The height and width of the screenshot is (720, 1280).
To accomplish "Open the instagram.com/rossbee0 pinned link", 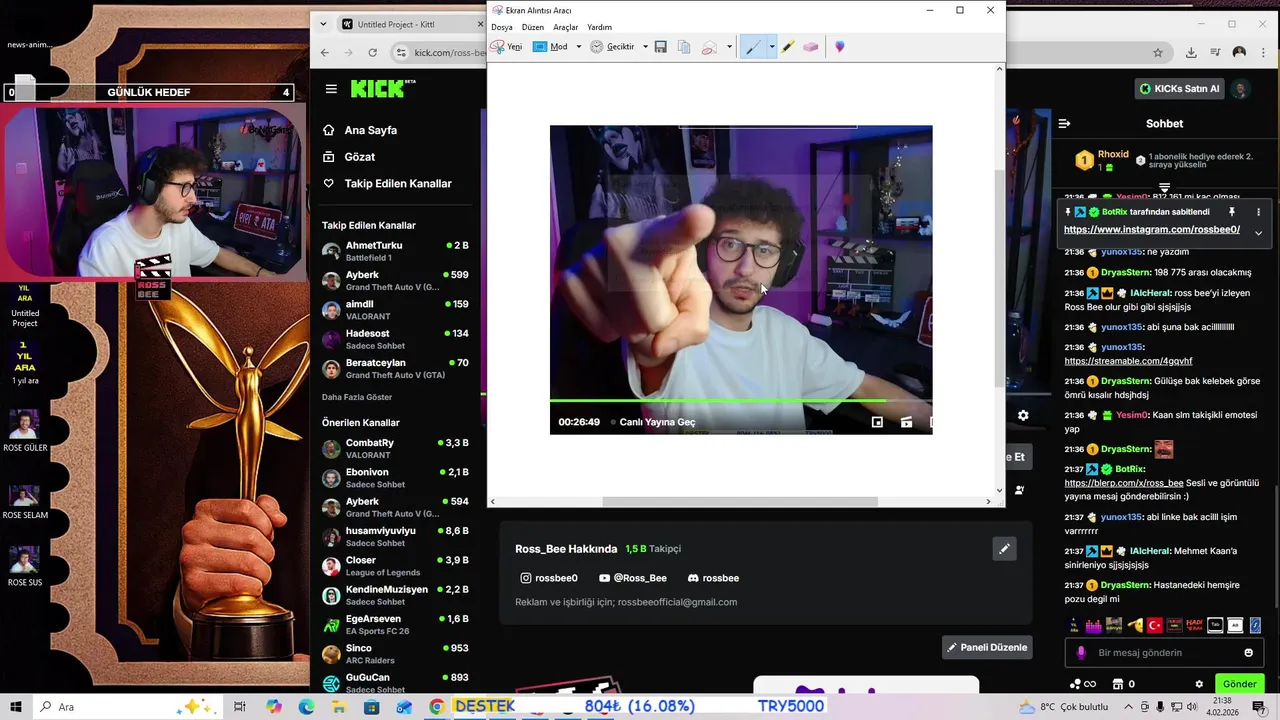I will pyautogui.click(x=1152, y=230).
